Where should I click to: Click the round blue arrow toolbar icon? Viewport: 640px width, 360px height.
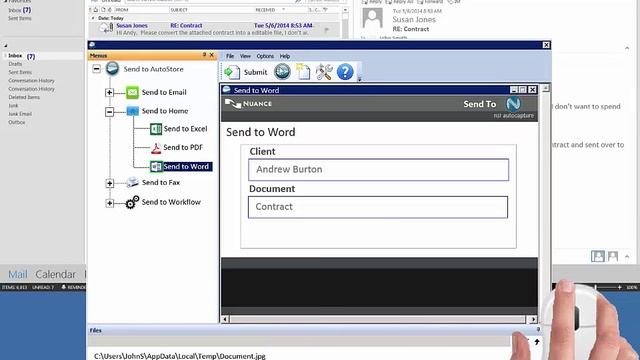click(282, 72)
